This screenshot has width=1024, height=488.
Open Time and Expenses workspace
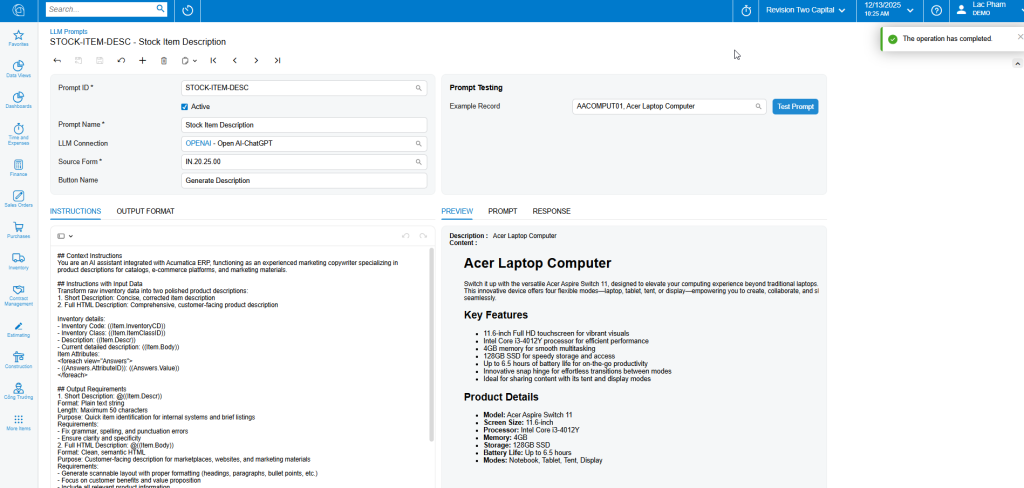[18, 133]
